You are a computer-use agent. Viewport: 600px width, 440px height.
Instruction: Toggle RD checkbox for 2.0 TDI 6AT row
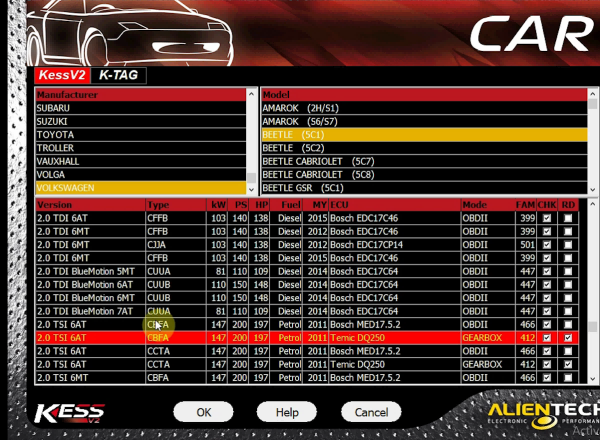568,218
